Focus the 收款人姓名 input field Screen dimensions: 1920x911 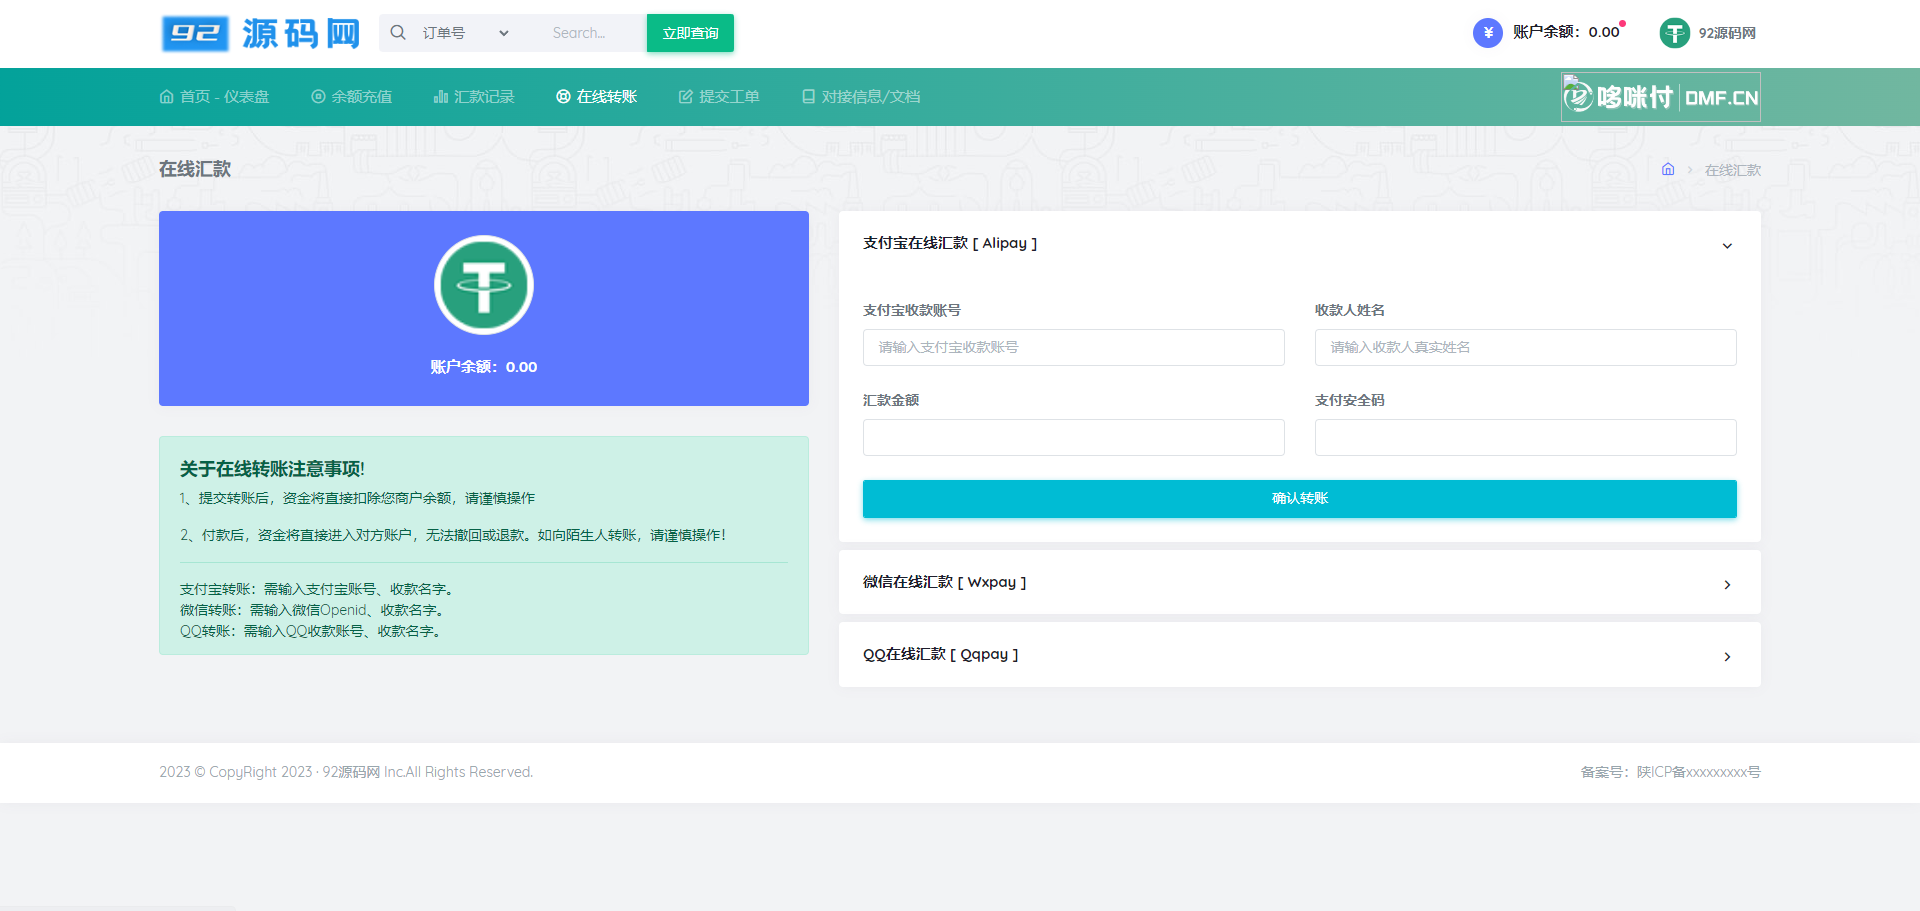(x=1526, y=347)
